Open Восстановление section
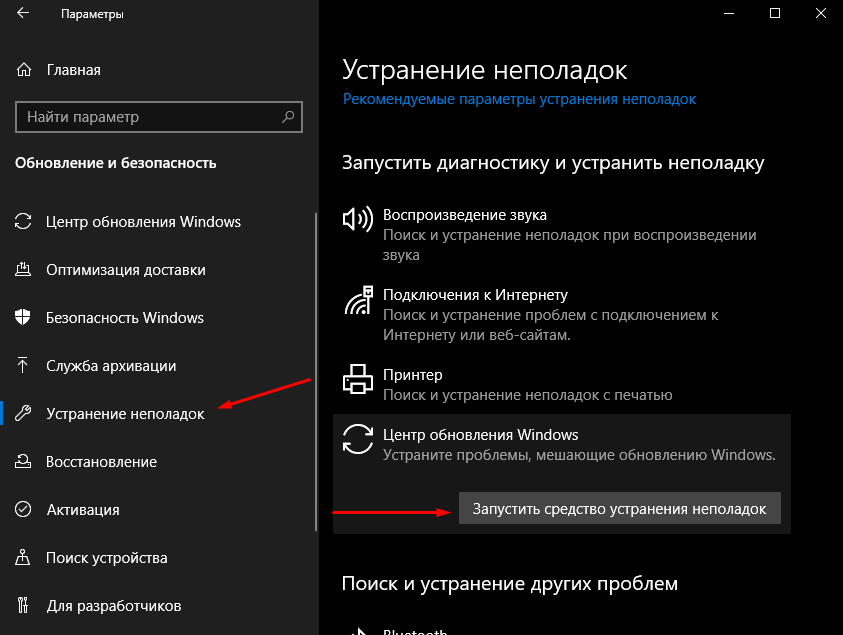This screenshot has height=635, width=843. pyautogui.click(x=102, y=461)
